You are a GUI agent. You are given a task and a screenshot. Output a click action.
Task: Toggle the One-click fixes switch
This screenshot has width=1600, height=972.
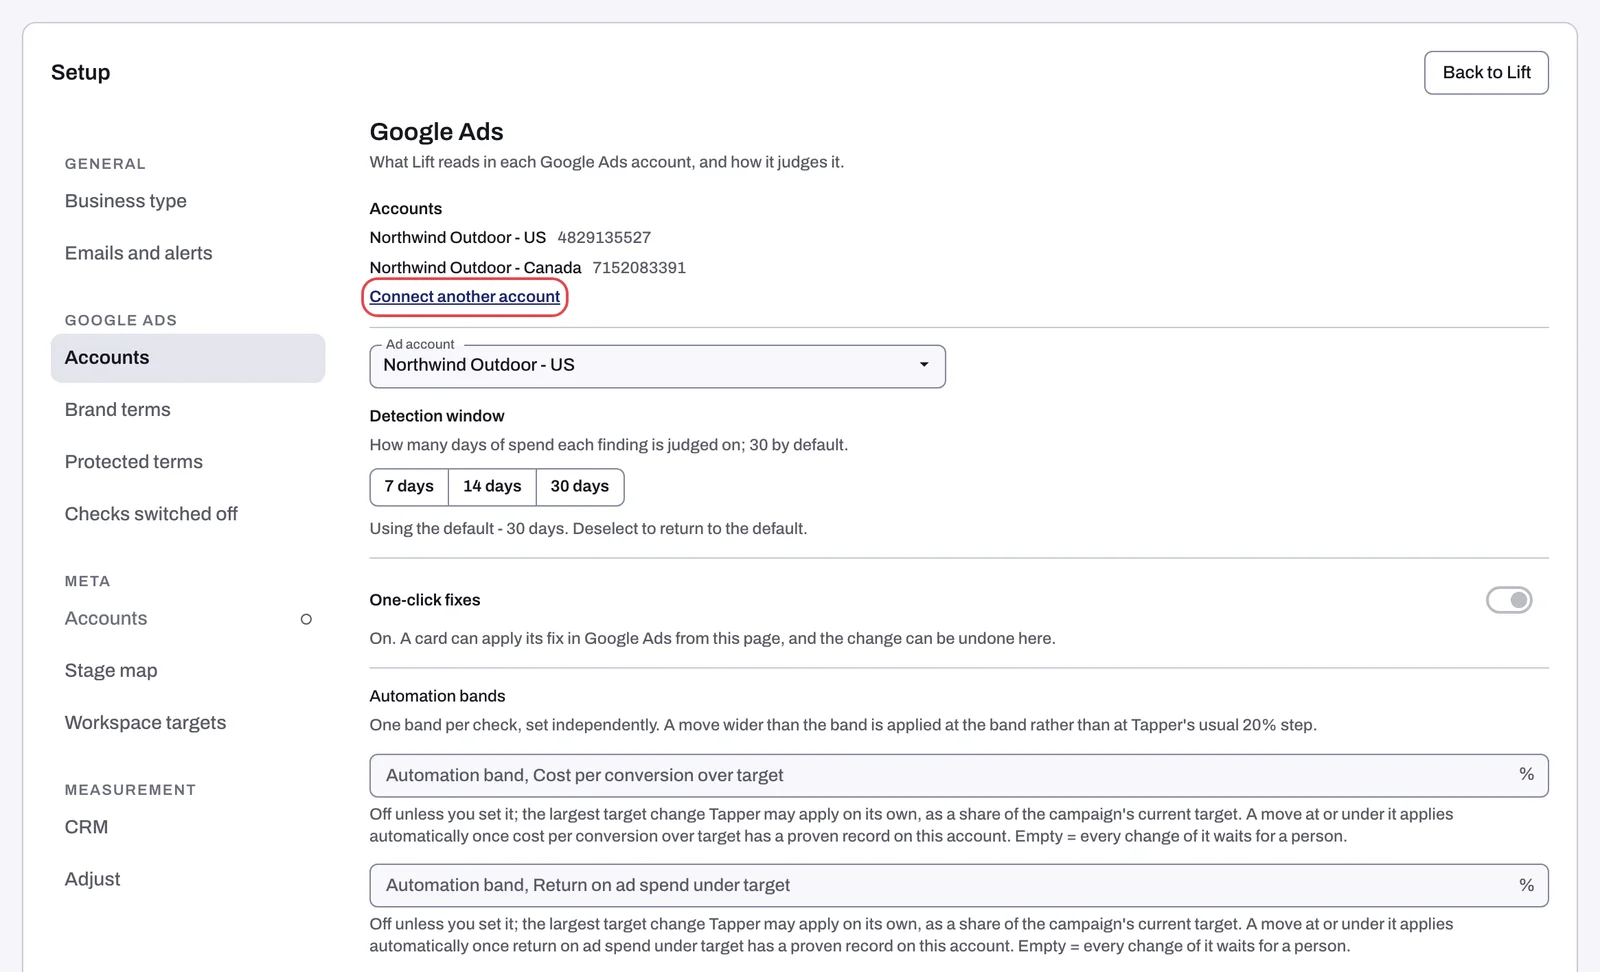coord(1509,600)
